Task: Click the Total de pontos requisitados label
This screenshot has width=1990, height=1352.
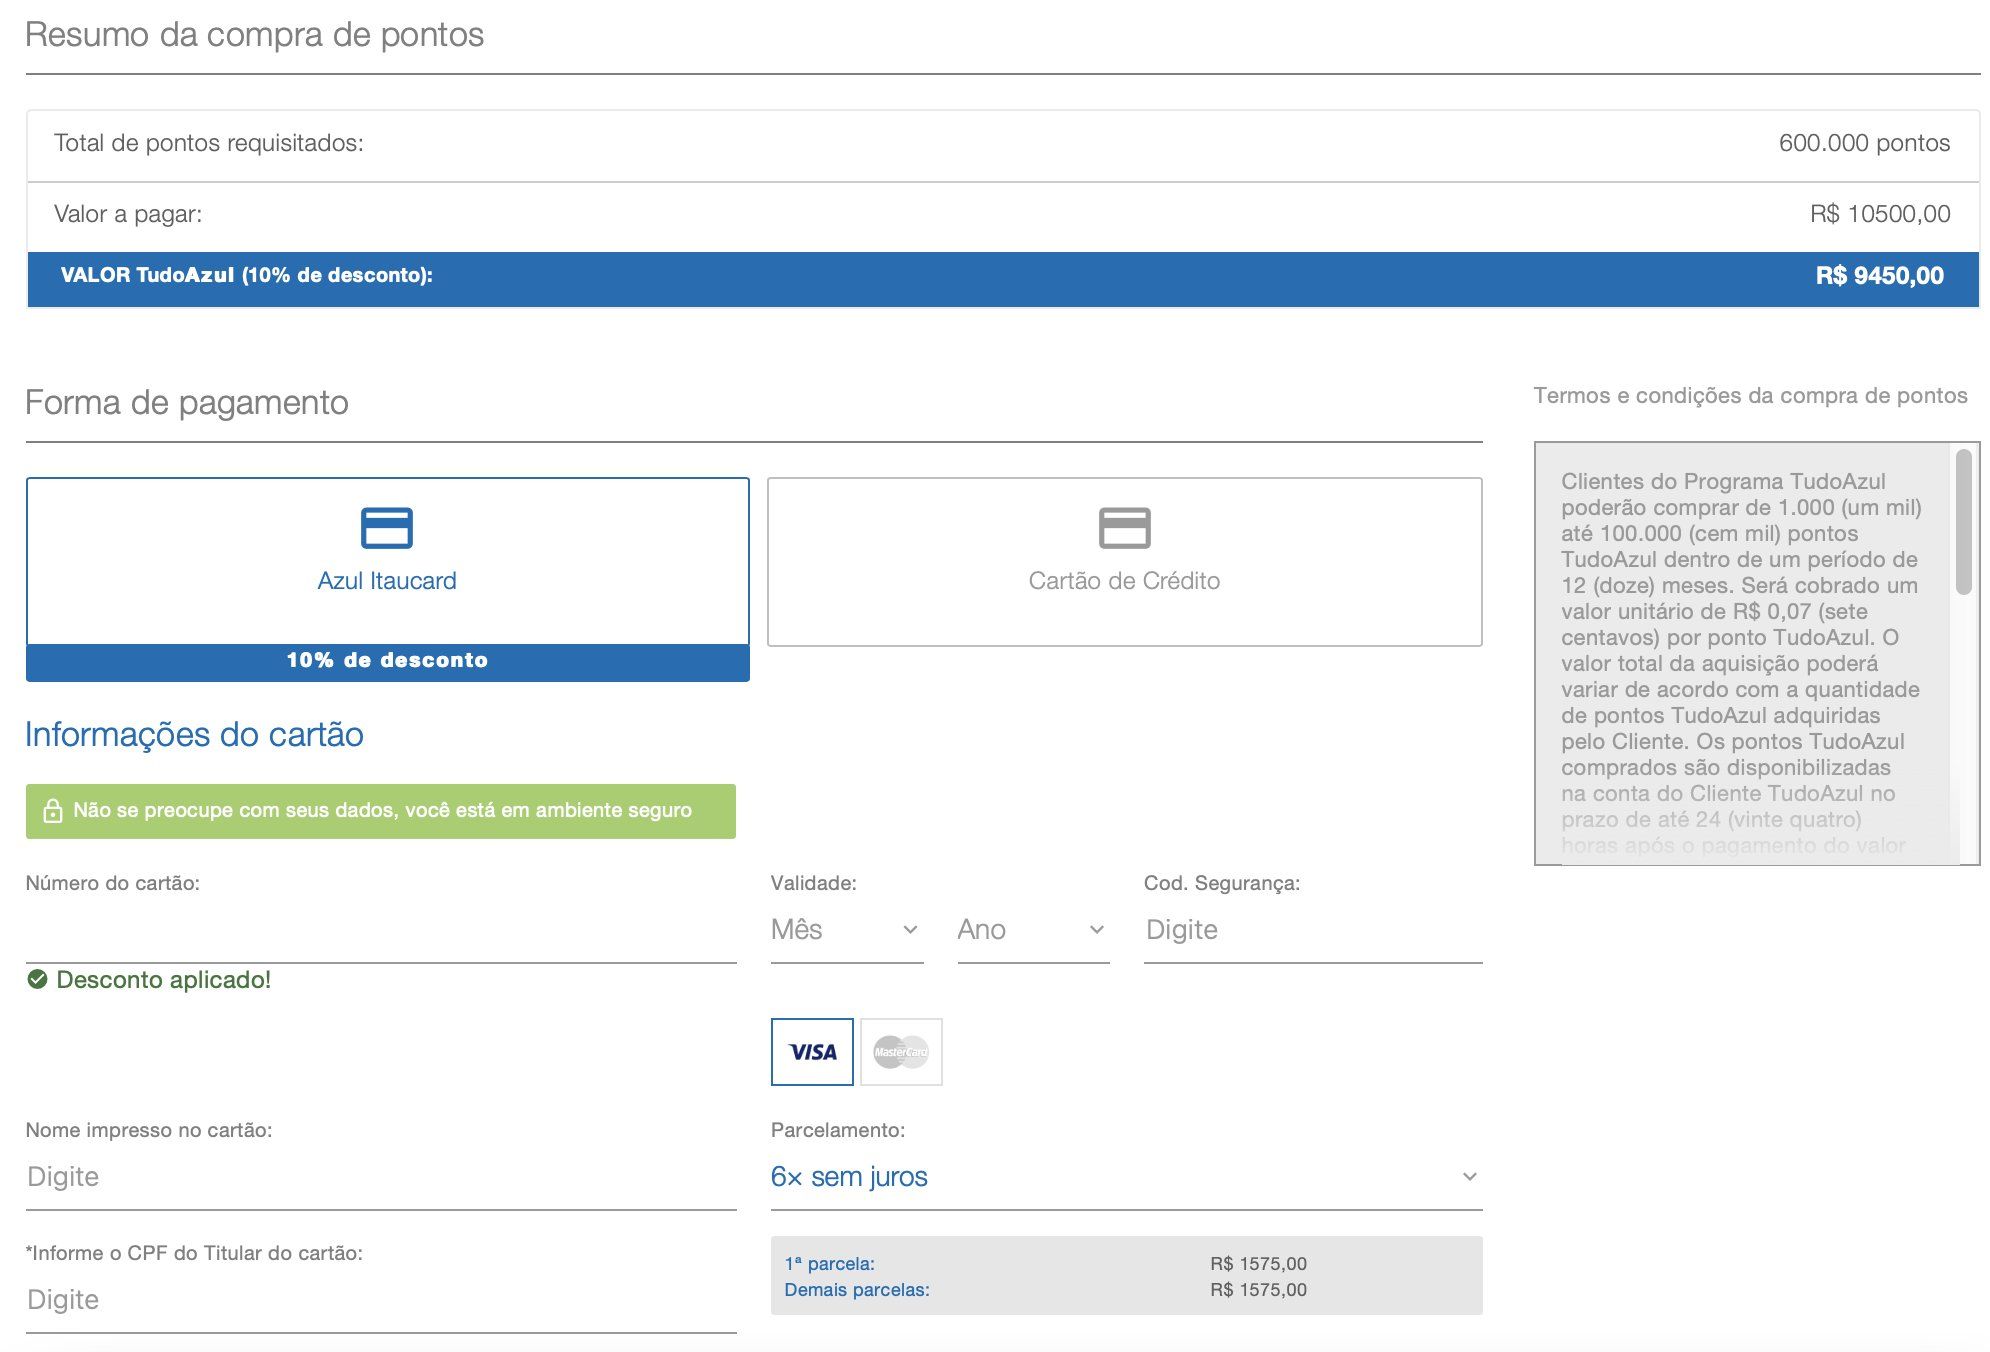Action: (x=209, y=143)
